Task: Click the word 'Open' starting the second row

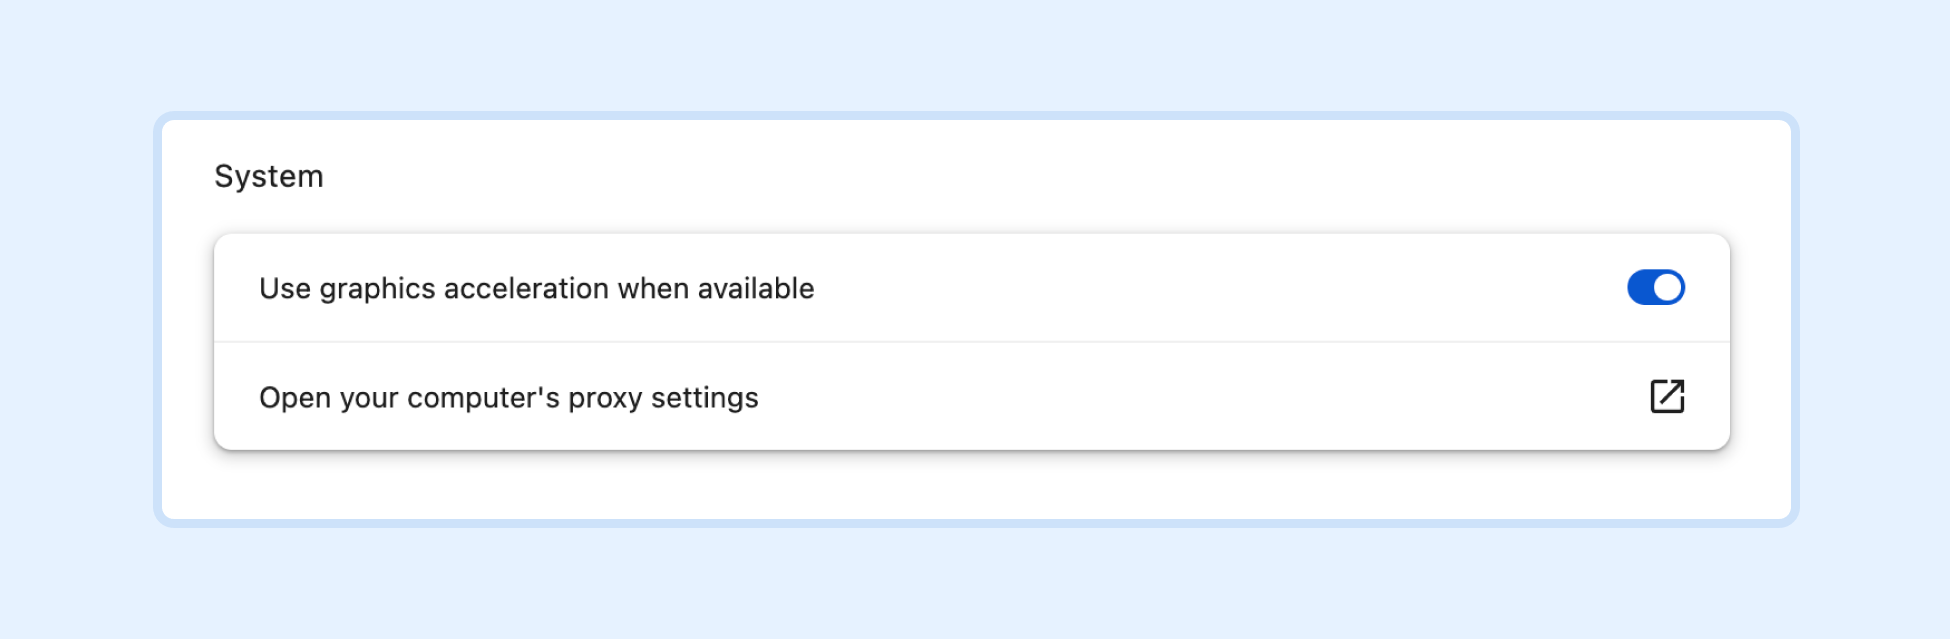Action: coord(295,398)
